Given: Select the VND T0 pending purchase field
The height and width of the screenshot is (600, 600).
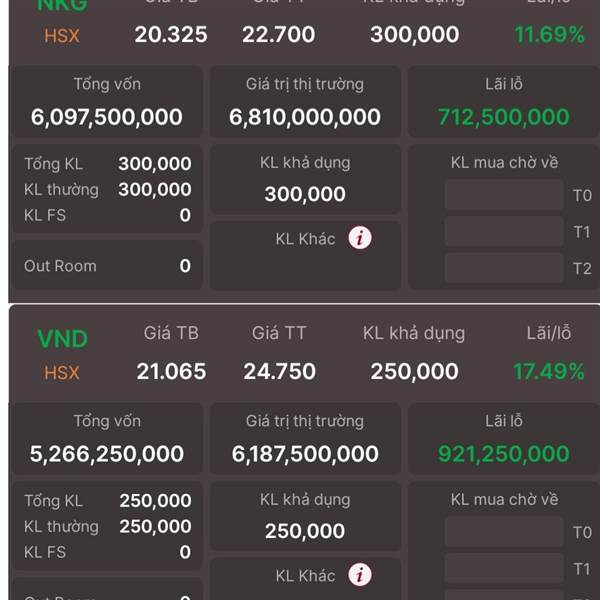Looking at the screenshot, I should (504, 532).
